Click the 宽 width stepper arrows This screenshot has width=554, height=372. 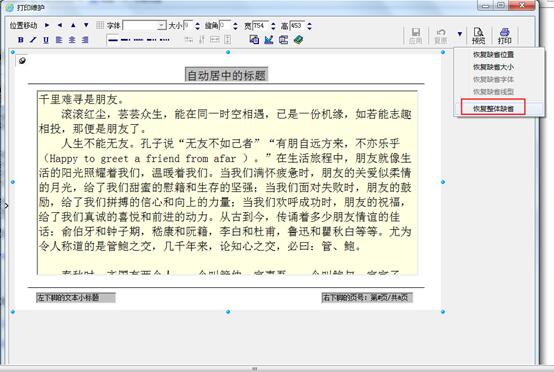tap(273, 25)
